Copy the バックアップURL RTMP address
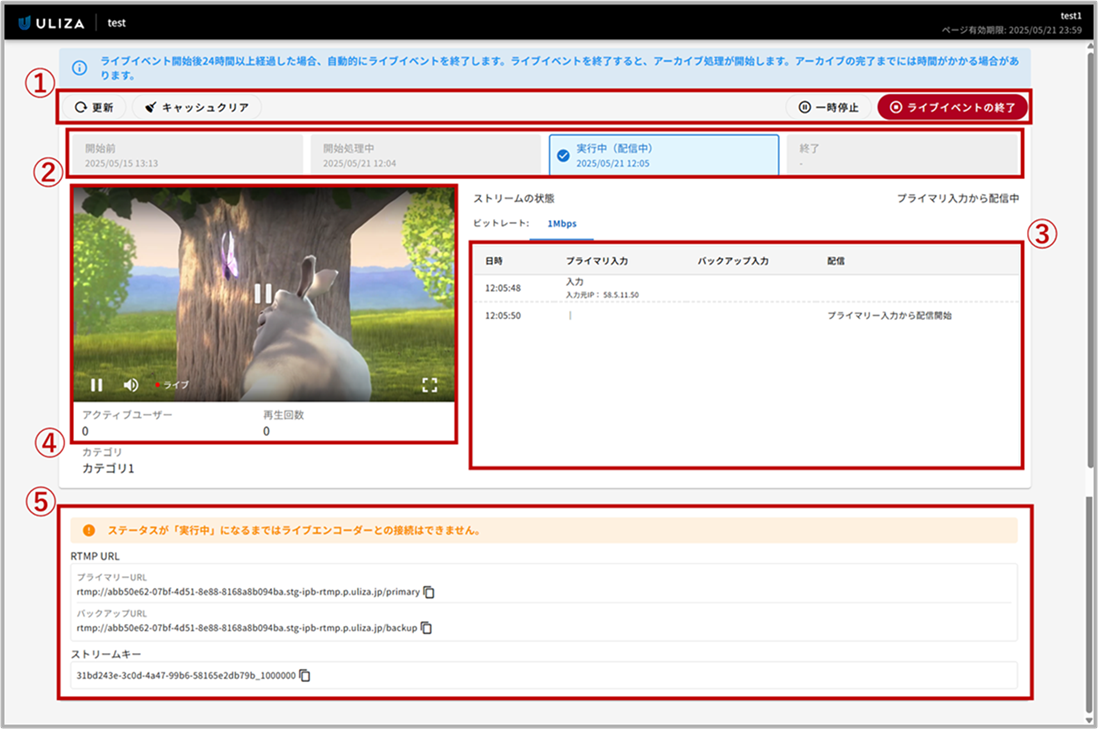The height and width of the screenshot is (729, 1098). tap(426, 628)
